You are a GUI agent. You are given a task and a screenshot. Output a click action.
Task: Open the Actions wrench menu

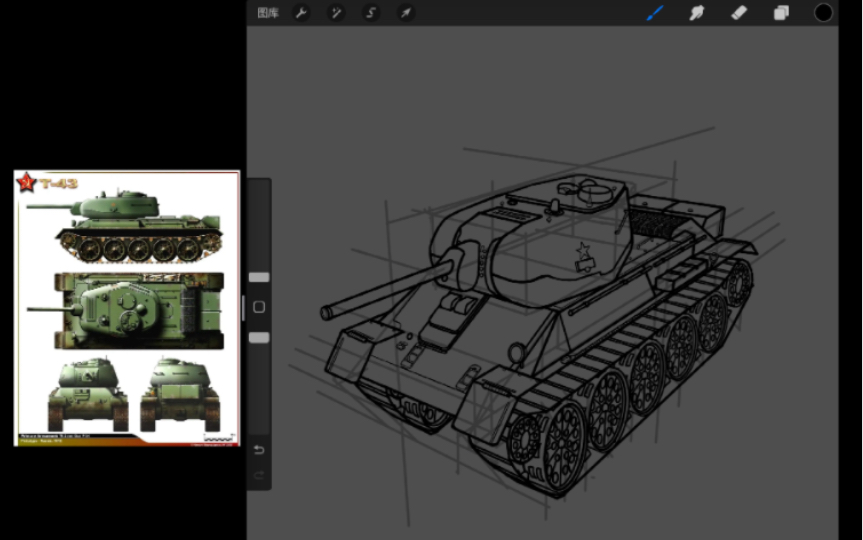pos(301,13)
